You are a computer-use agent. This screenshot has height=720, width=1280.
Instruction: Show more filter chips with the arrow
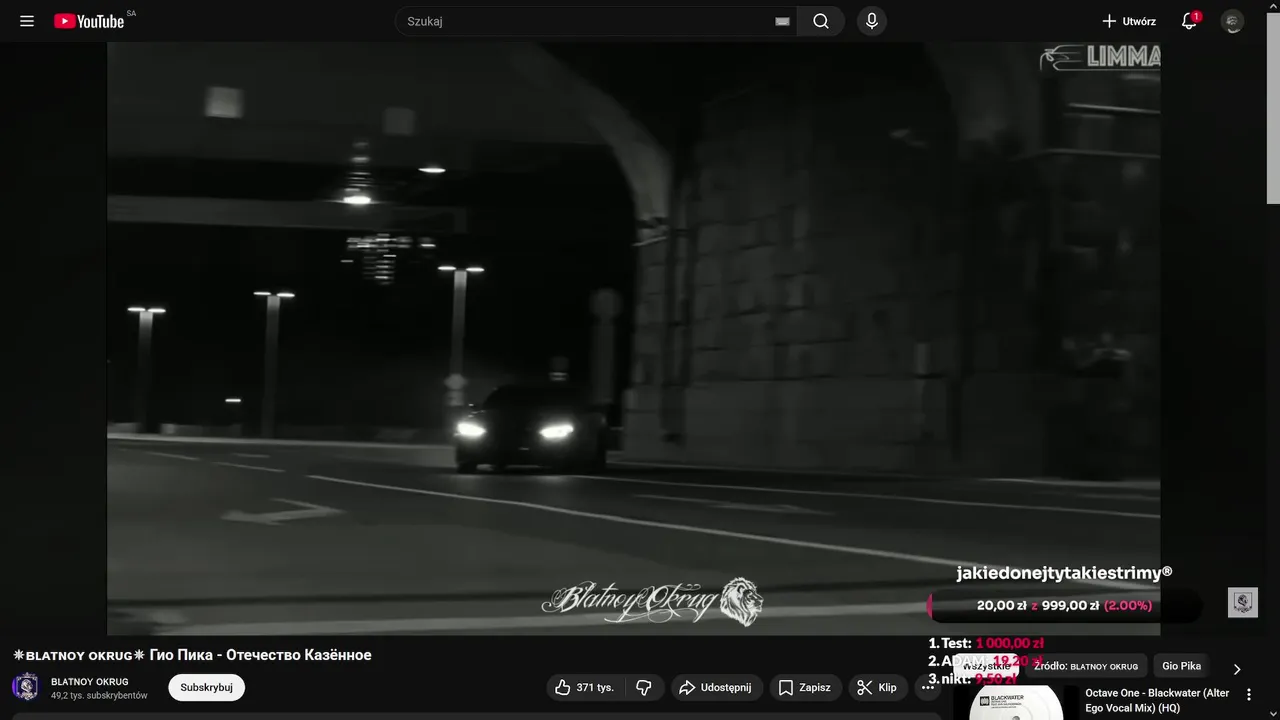tap(1236, 669)
